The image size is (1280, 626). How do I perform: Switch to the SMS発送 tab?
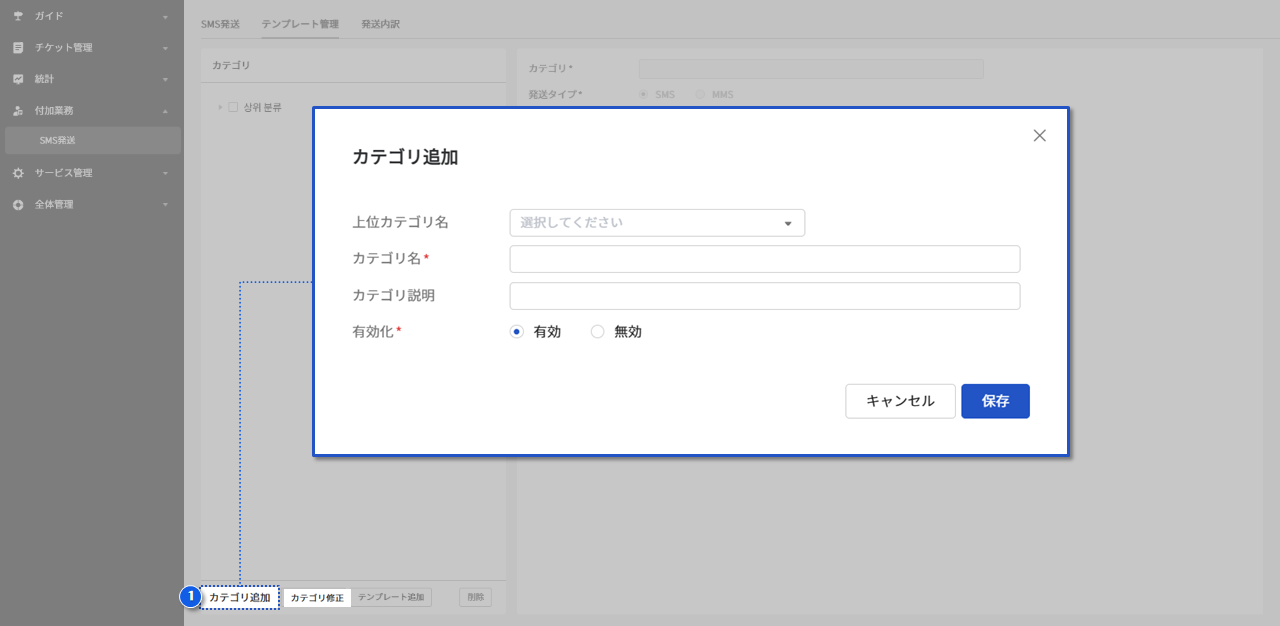(220, 24)
